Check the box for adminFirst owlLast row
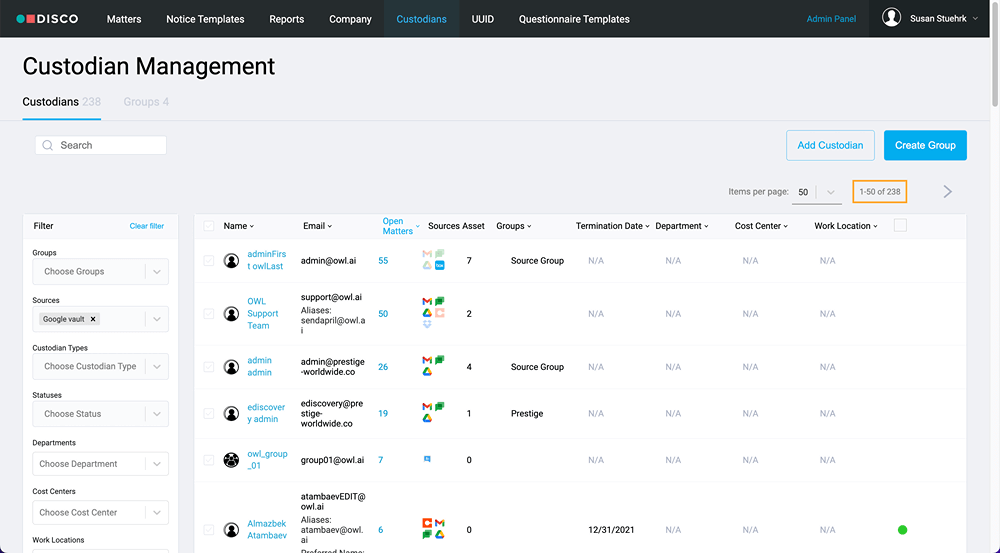 point(209,261)
